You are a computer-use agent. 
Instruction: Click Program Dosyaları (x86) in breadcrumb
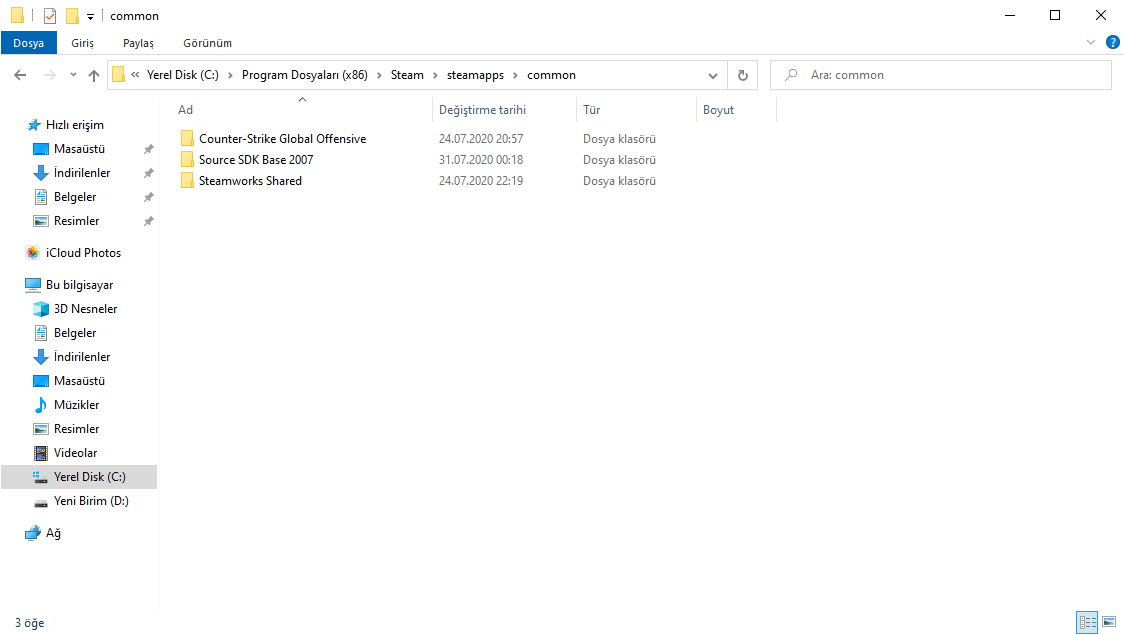tap(304, 75)
